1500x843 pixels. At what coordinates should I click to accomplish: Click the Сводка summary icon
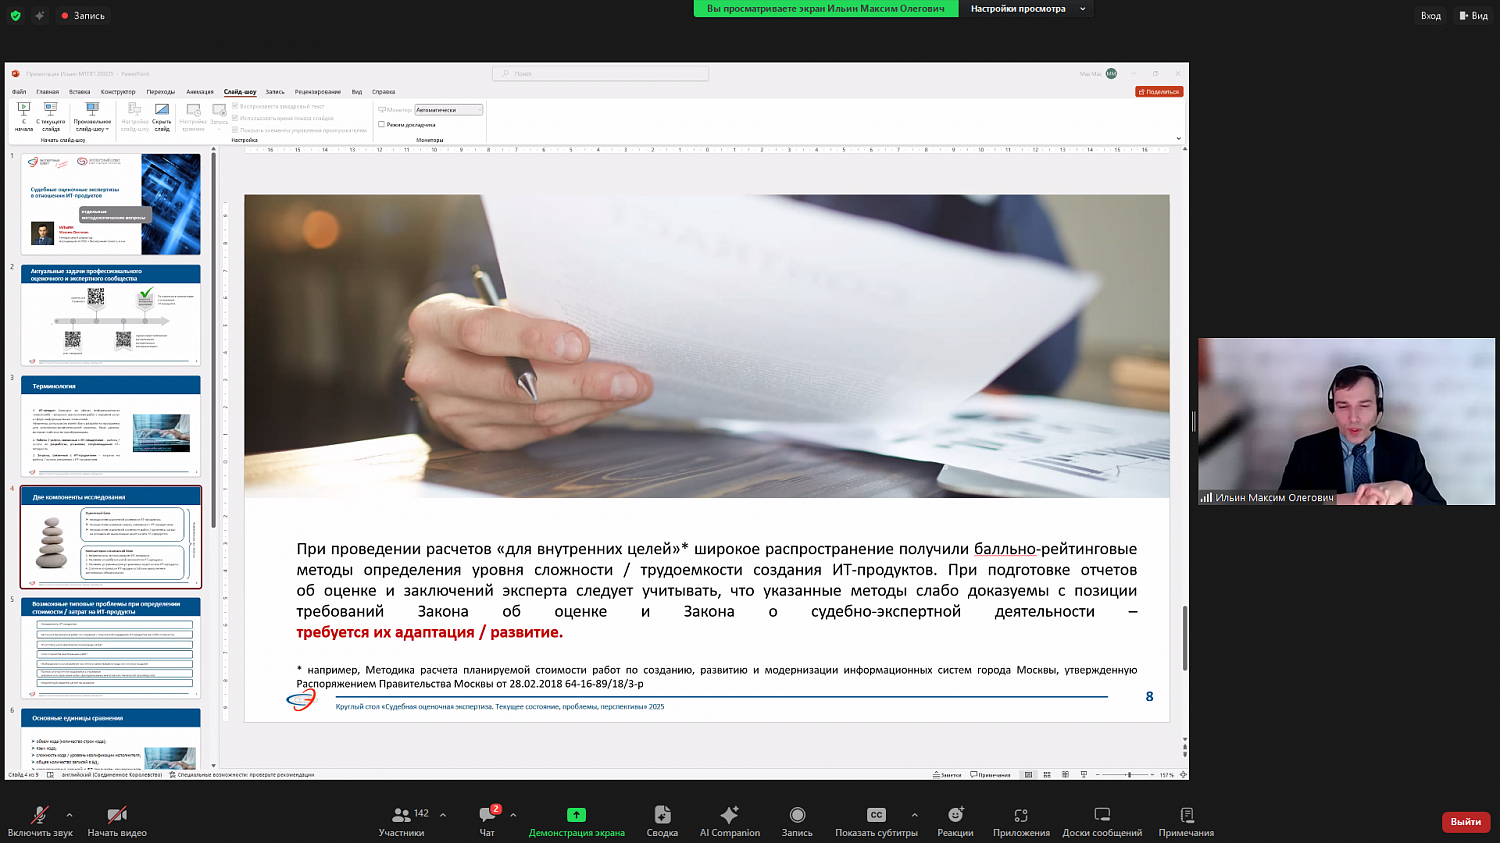point(662,821)
